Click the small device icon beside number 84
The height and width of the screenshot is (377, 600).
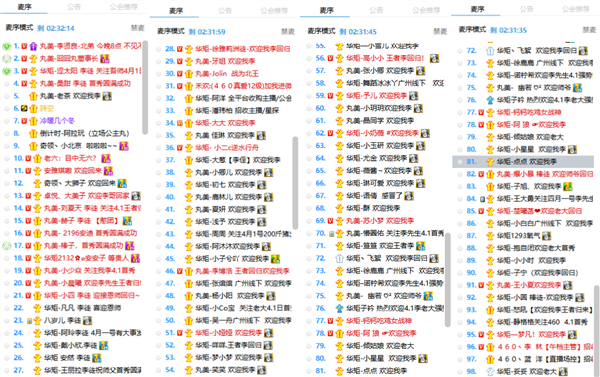click(482, 199)
